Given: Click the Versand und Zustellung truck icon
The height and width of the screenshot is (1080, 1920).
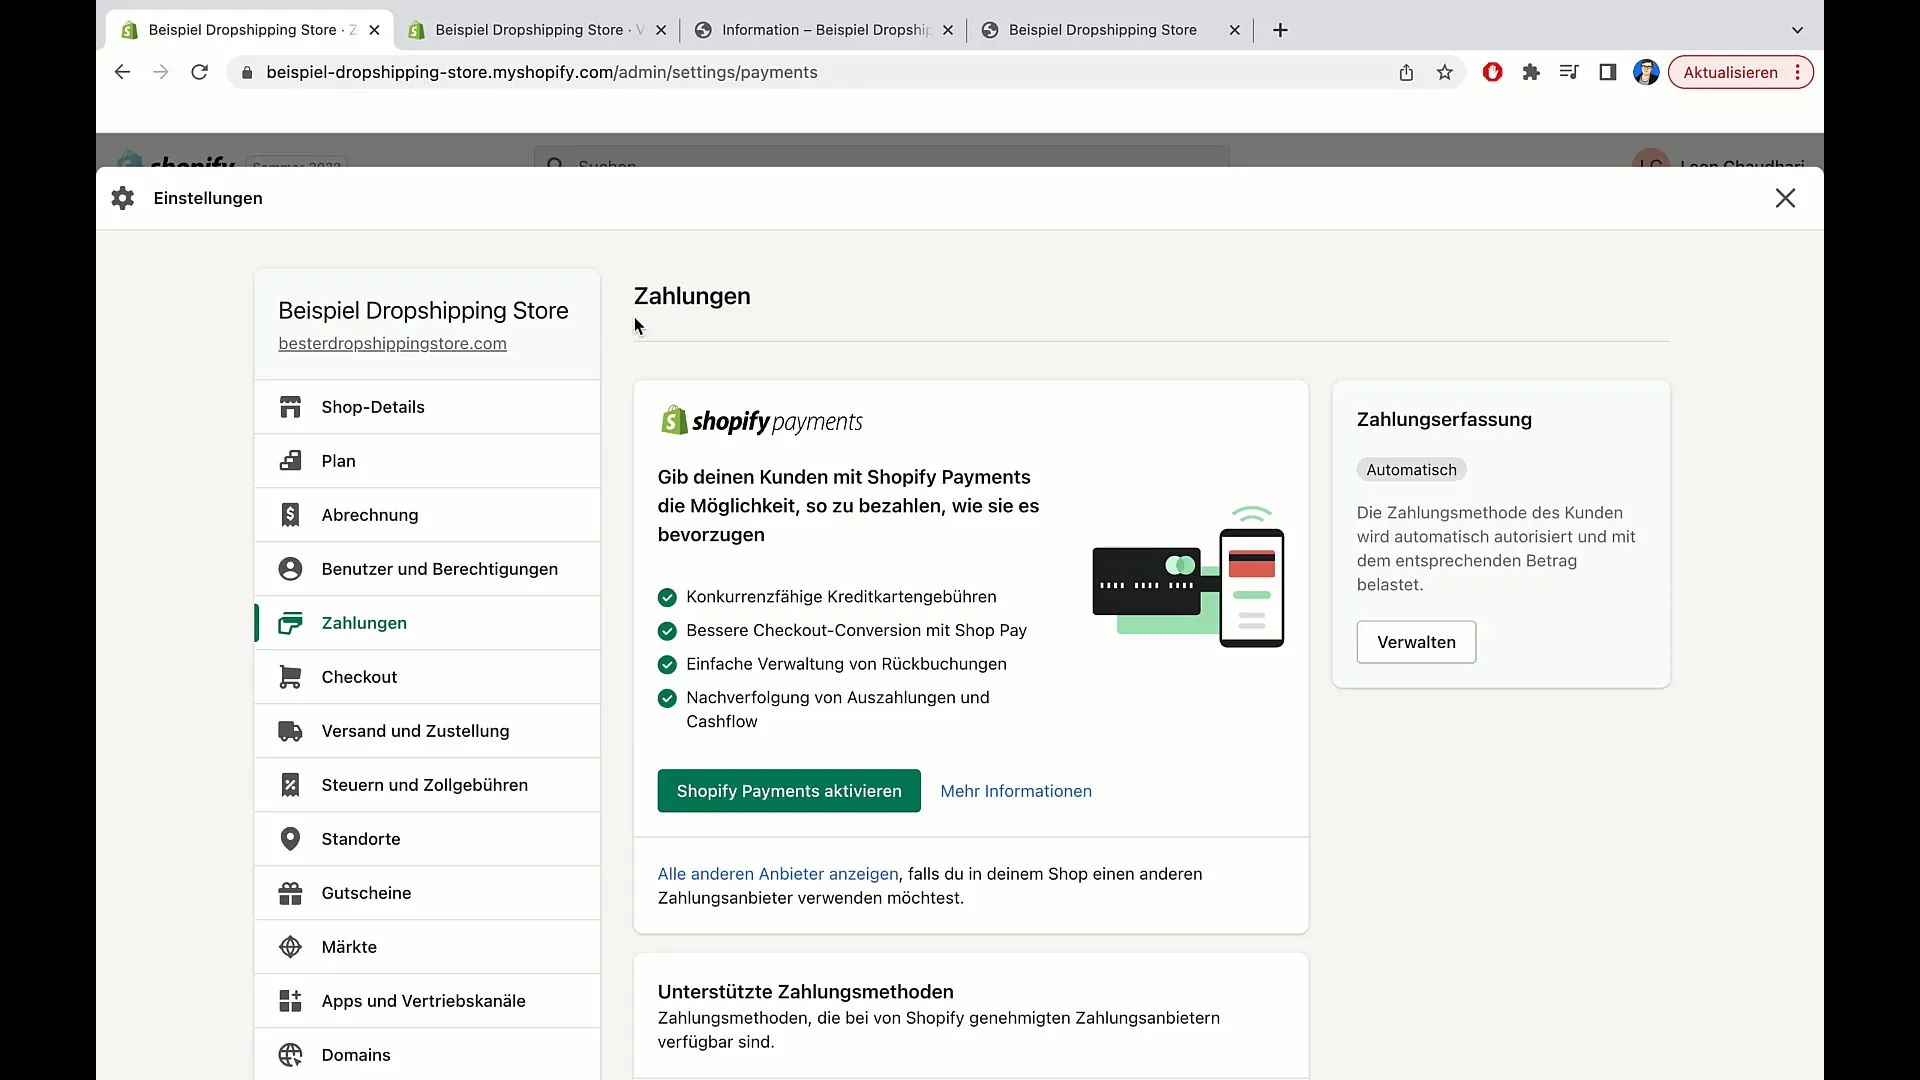Looking at the screenshot, I should point(290,731).
